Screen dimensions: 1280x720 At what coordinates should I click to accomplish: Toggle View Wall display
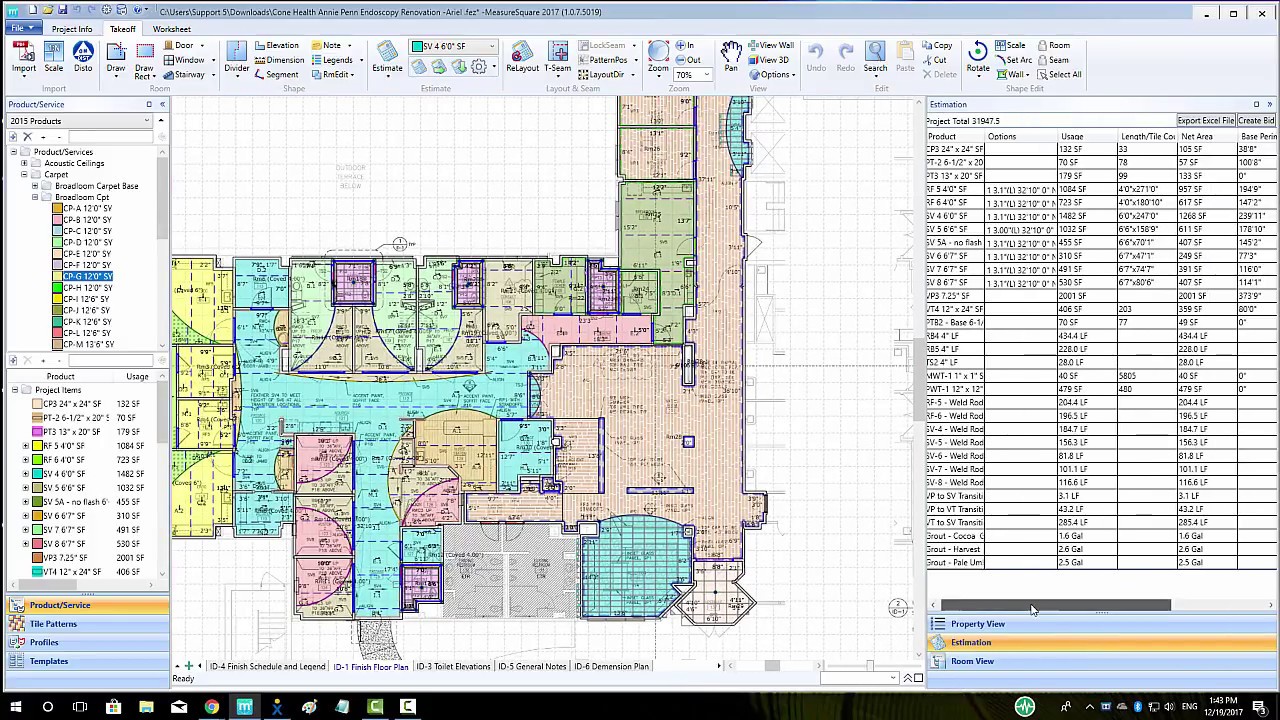[x=770, y=45]
